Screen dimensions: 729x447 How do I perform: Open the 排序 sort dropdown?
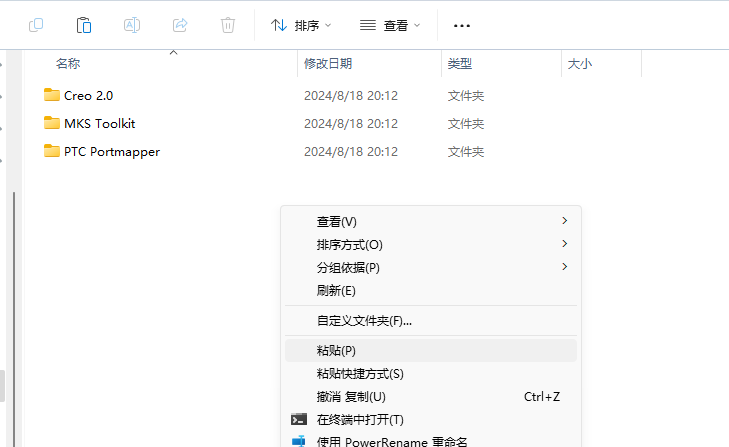pos(301,25)
